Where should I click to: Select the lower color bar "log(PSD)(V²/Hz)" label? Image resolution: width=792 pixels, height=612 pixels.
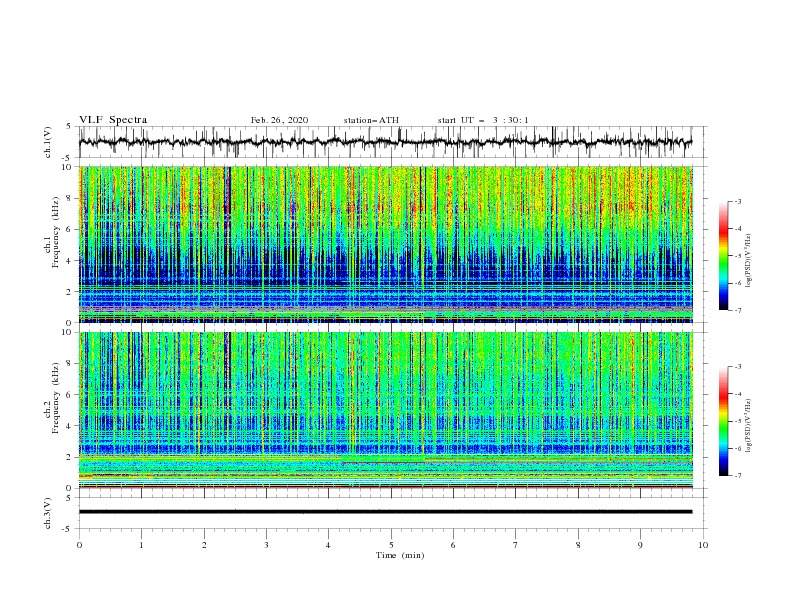(749, 426)
